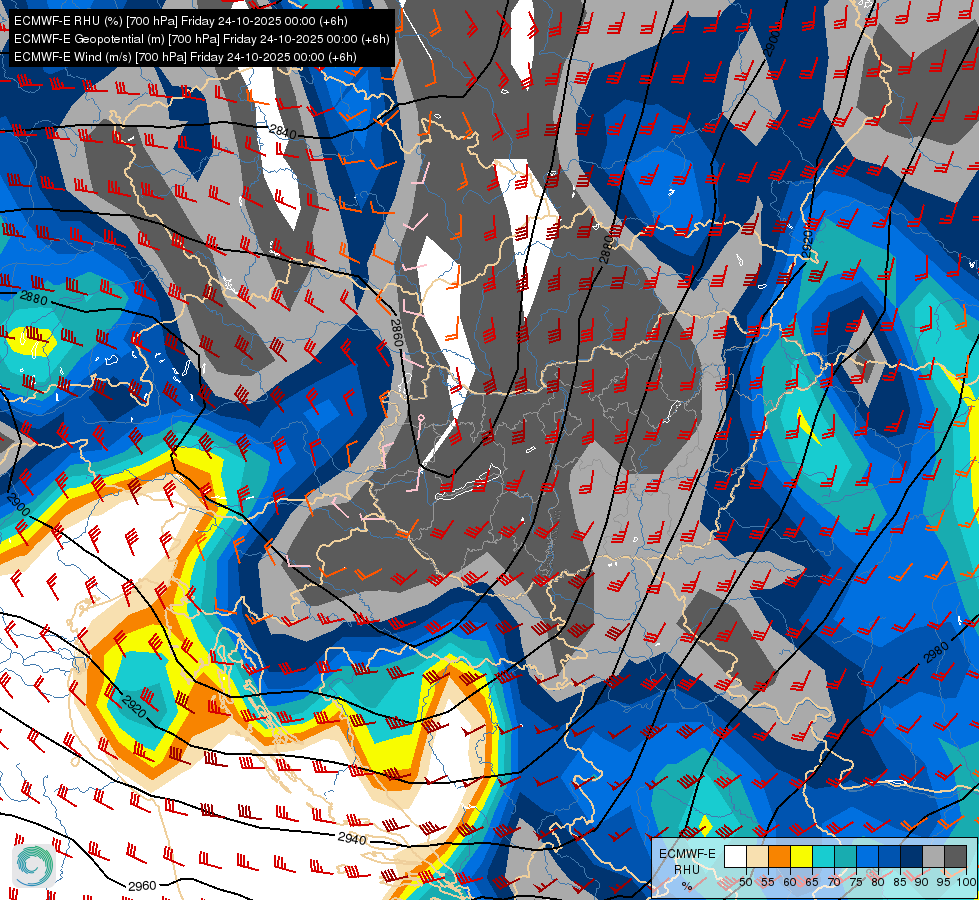Click the legend value 75

click(856, 882)
